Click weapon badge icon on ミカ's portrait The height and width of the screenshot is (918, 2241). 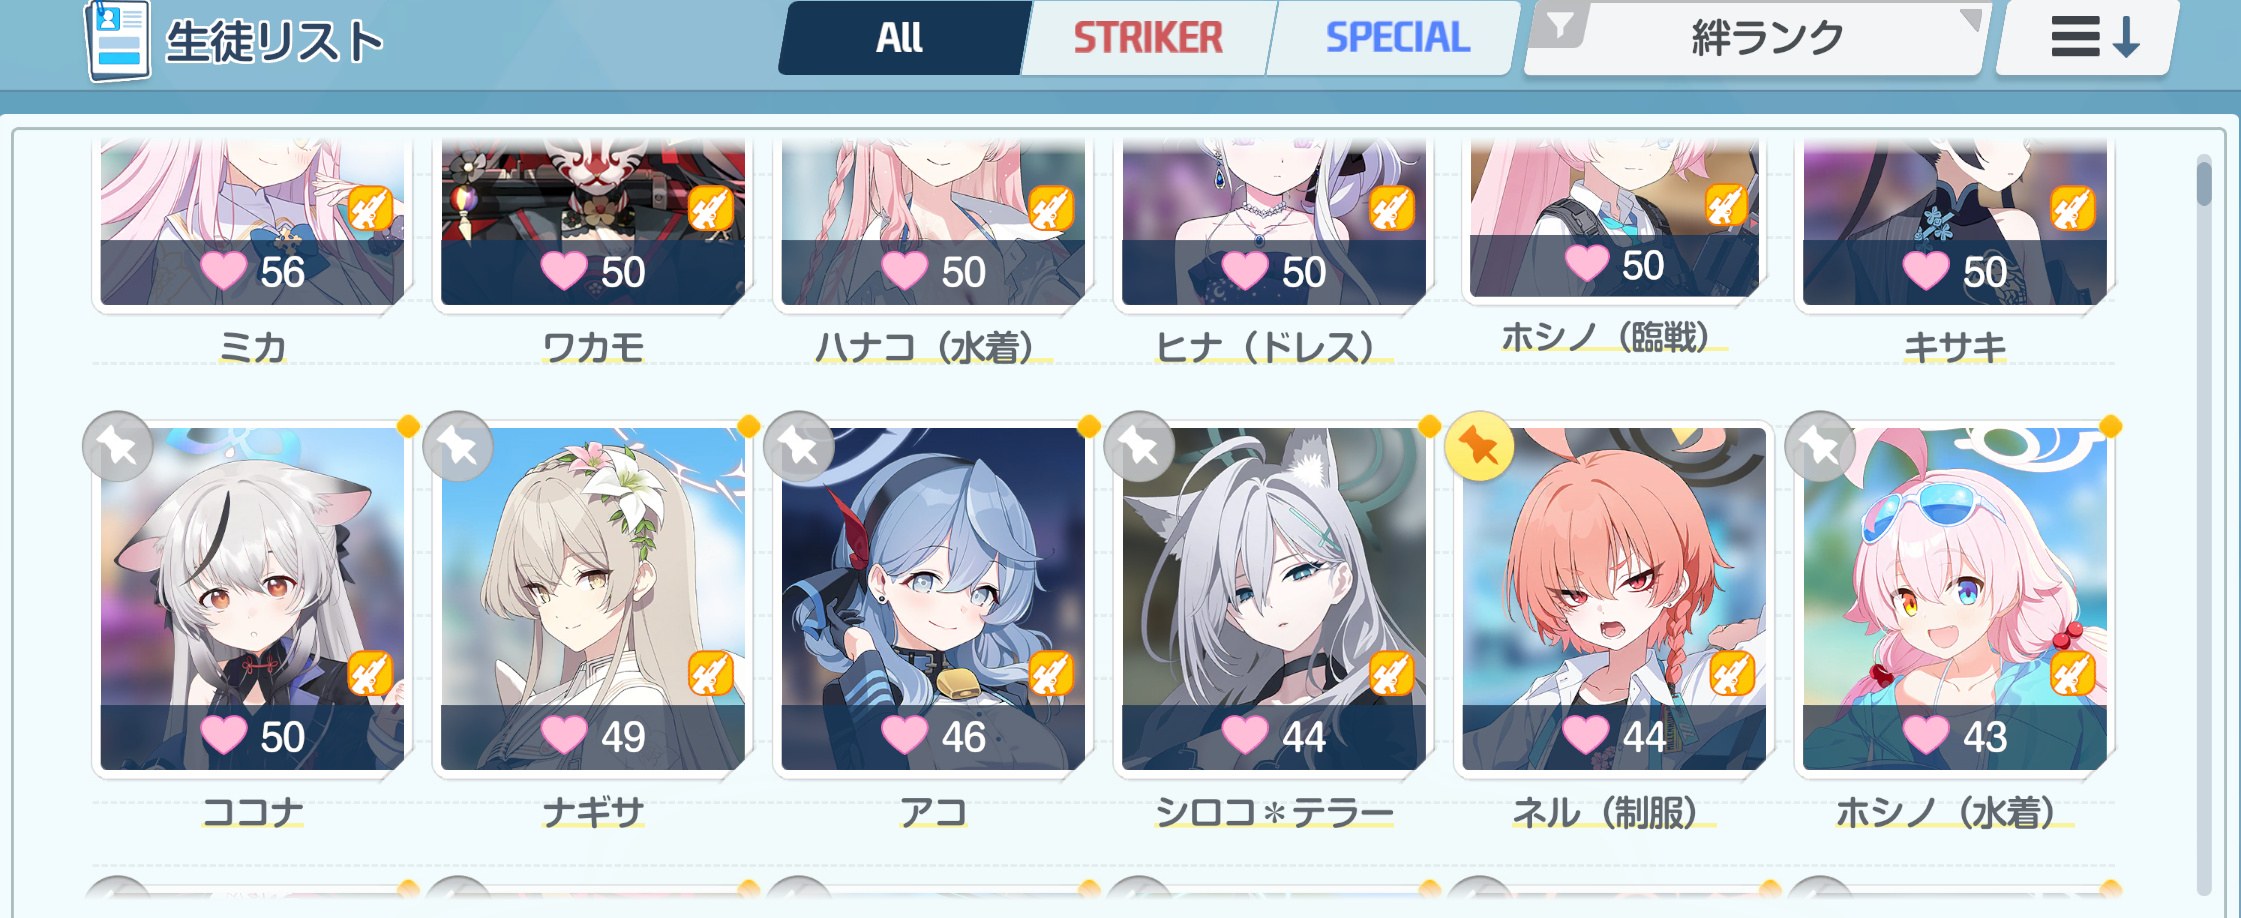click(x=370, y=209)
